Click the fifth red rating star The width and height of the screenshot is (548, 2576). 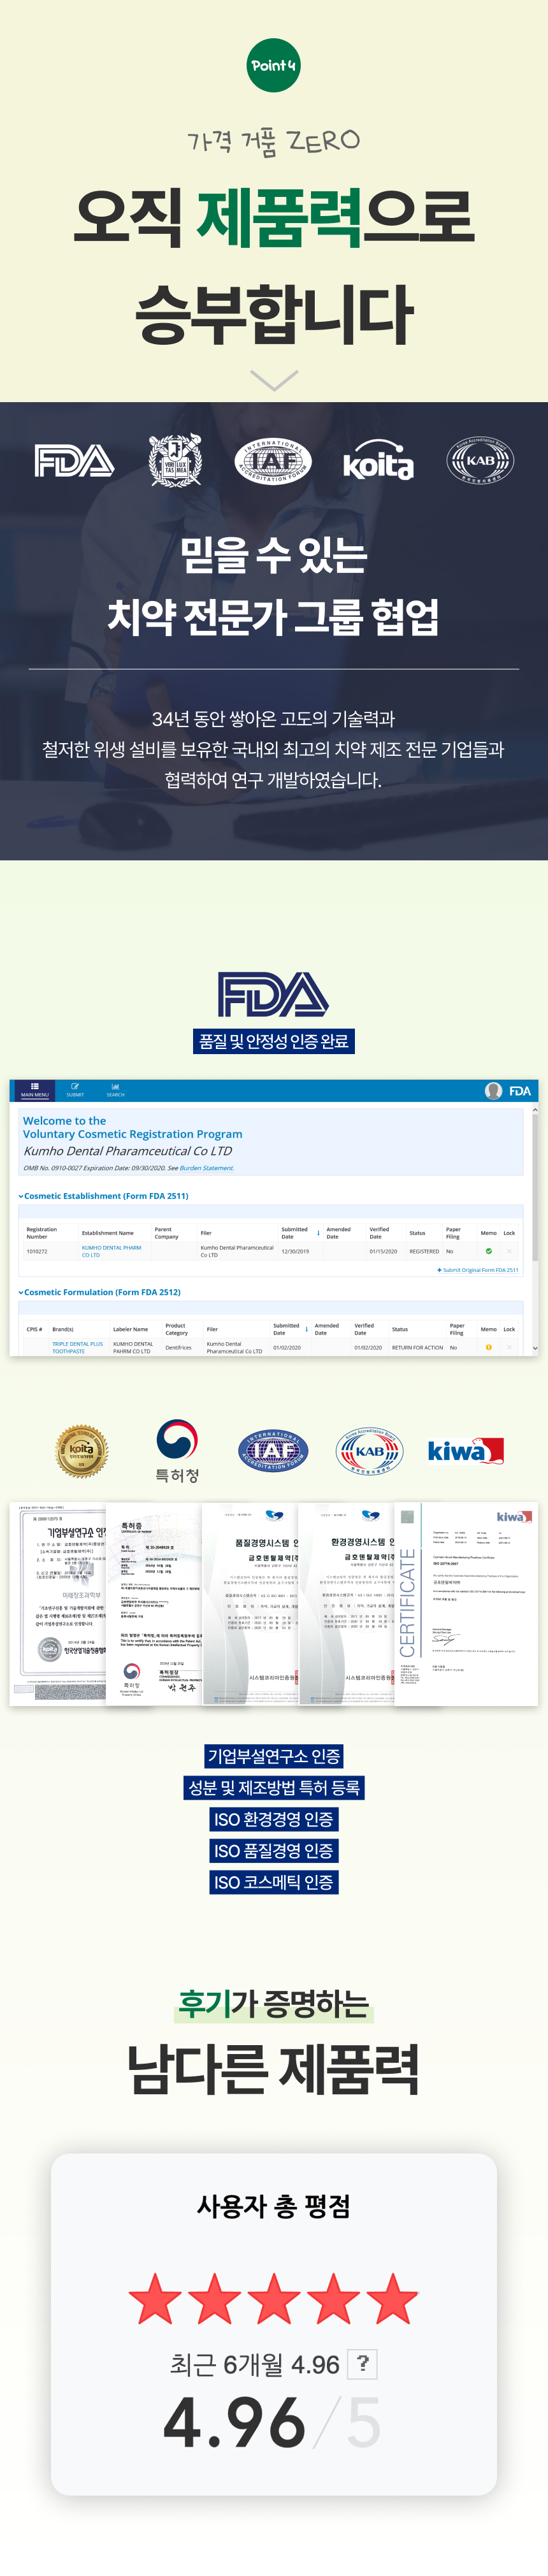(x=392, y=2298)
